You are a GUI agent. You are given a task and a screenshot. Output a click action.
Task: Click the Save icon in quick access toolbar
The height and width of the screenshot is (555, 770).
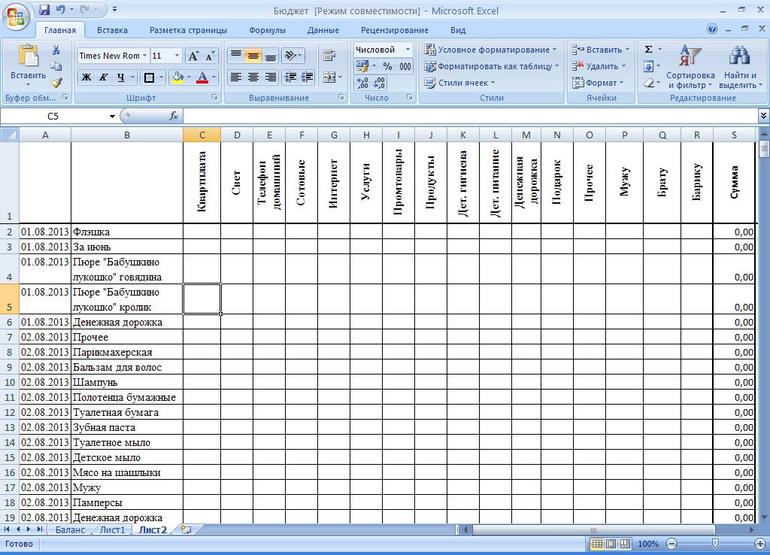tap(43, 9)
